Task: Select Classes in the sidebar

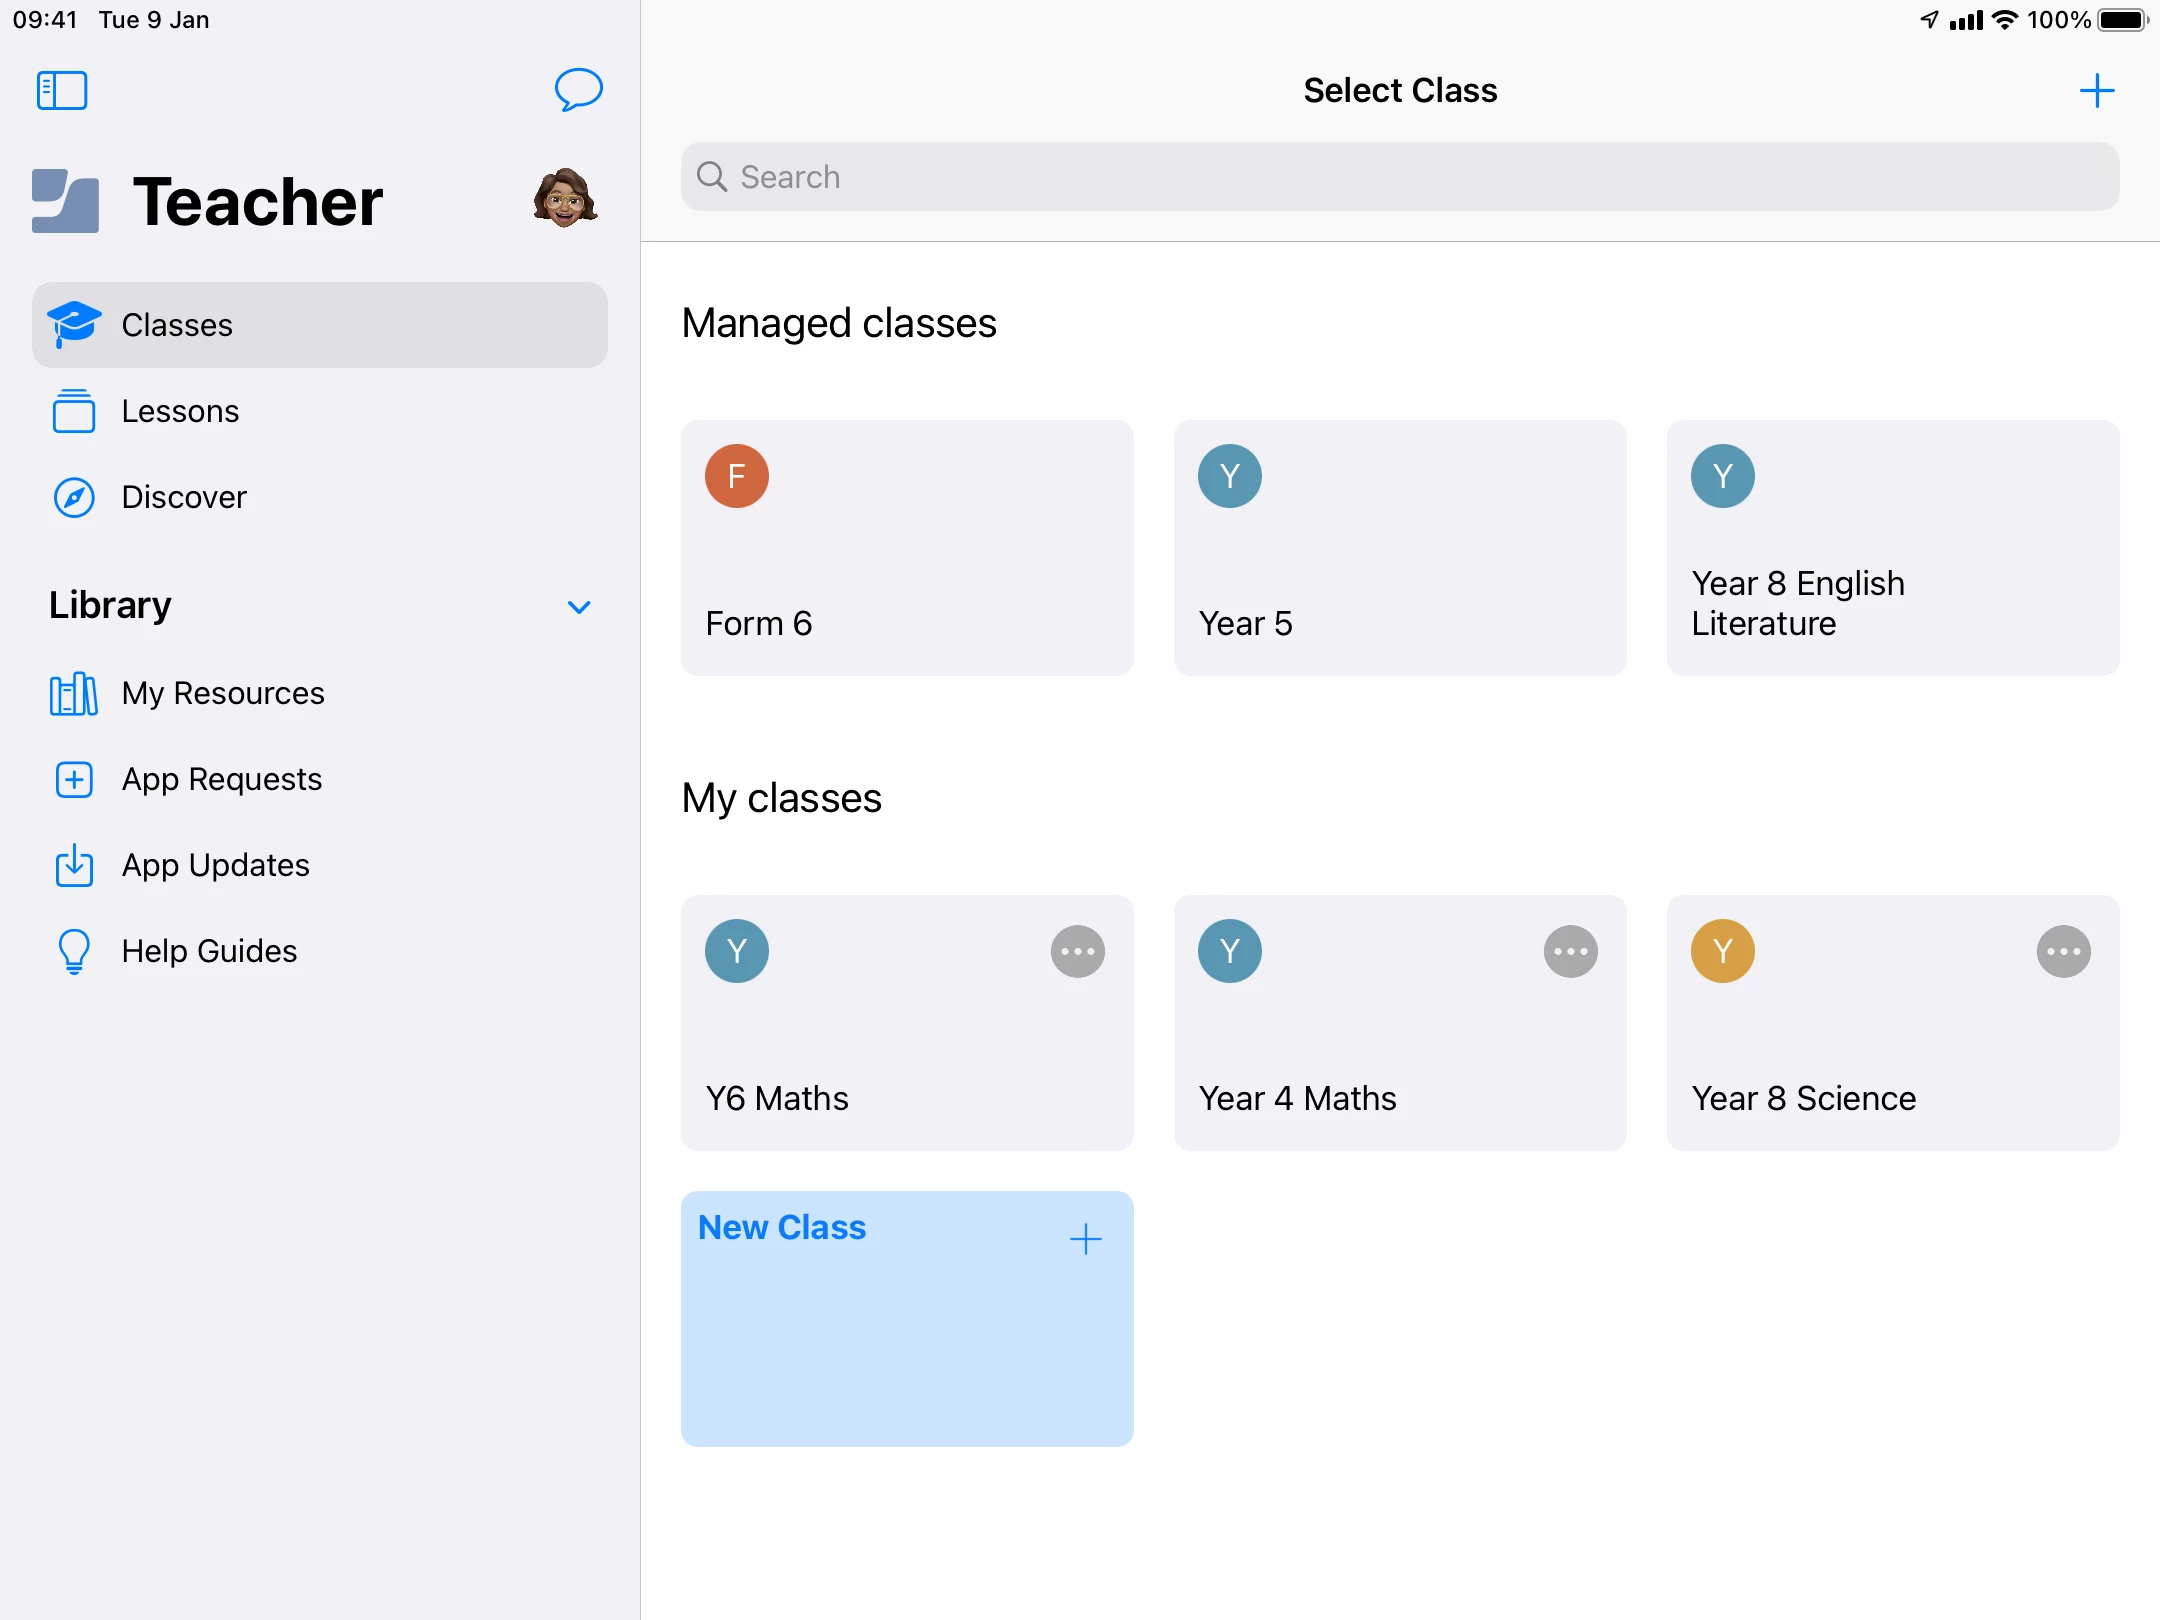Action: [x=320, y=325]
